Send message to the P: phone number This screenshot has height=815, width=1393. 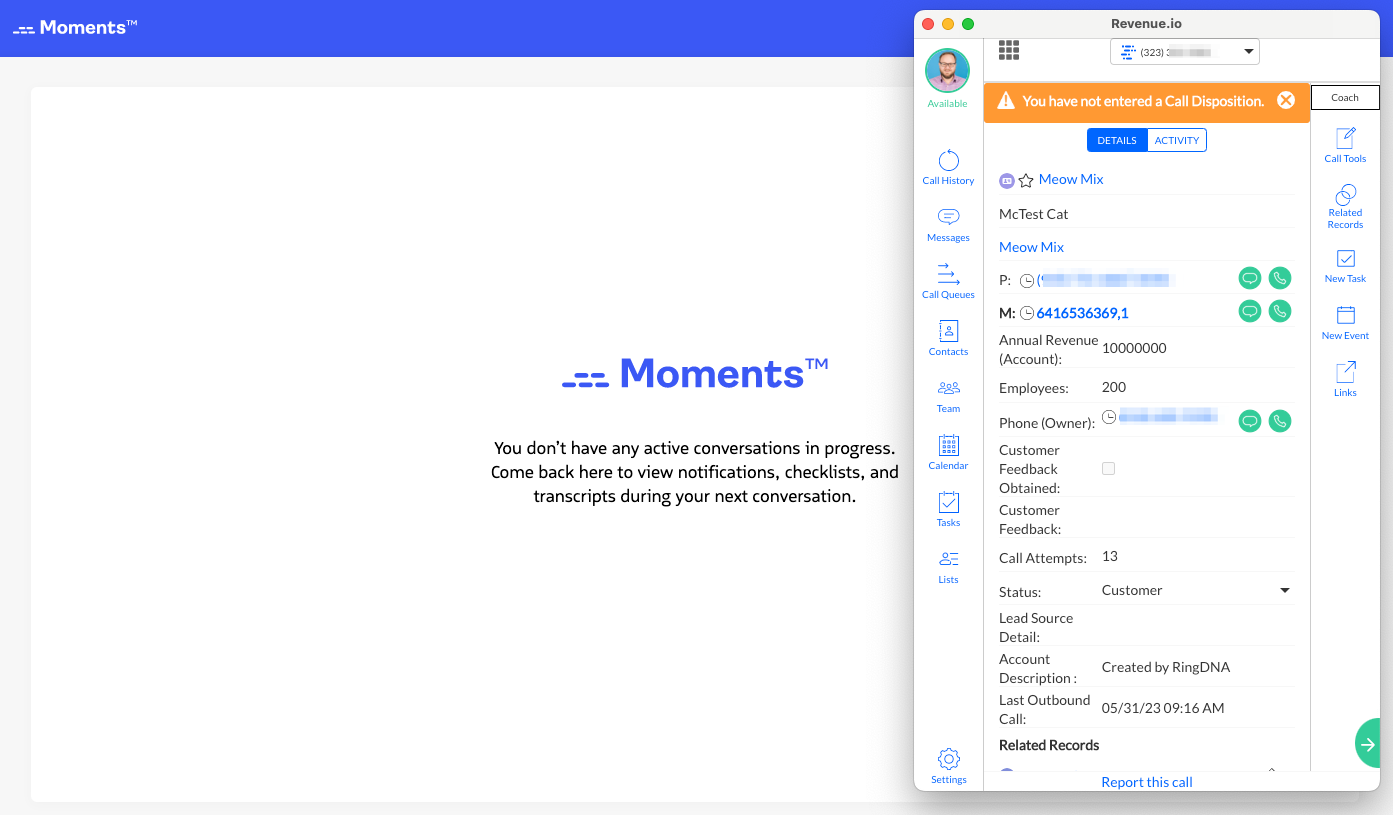coord(1249,278)
